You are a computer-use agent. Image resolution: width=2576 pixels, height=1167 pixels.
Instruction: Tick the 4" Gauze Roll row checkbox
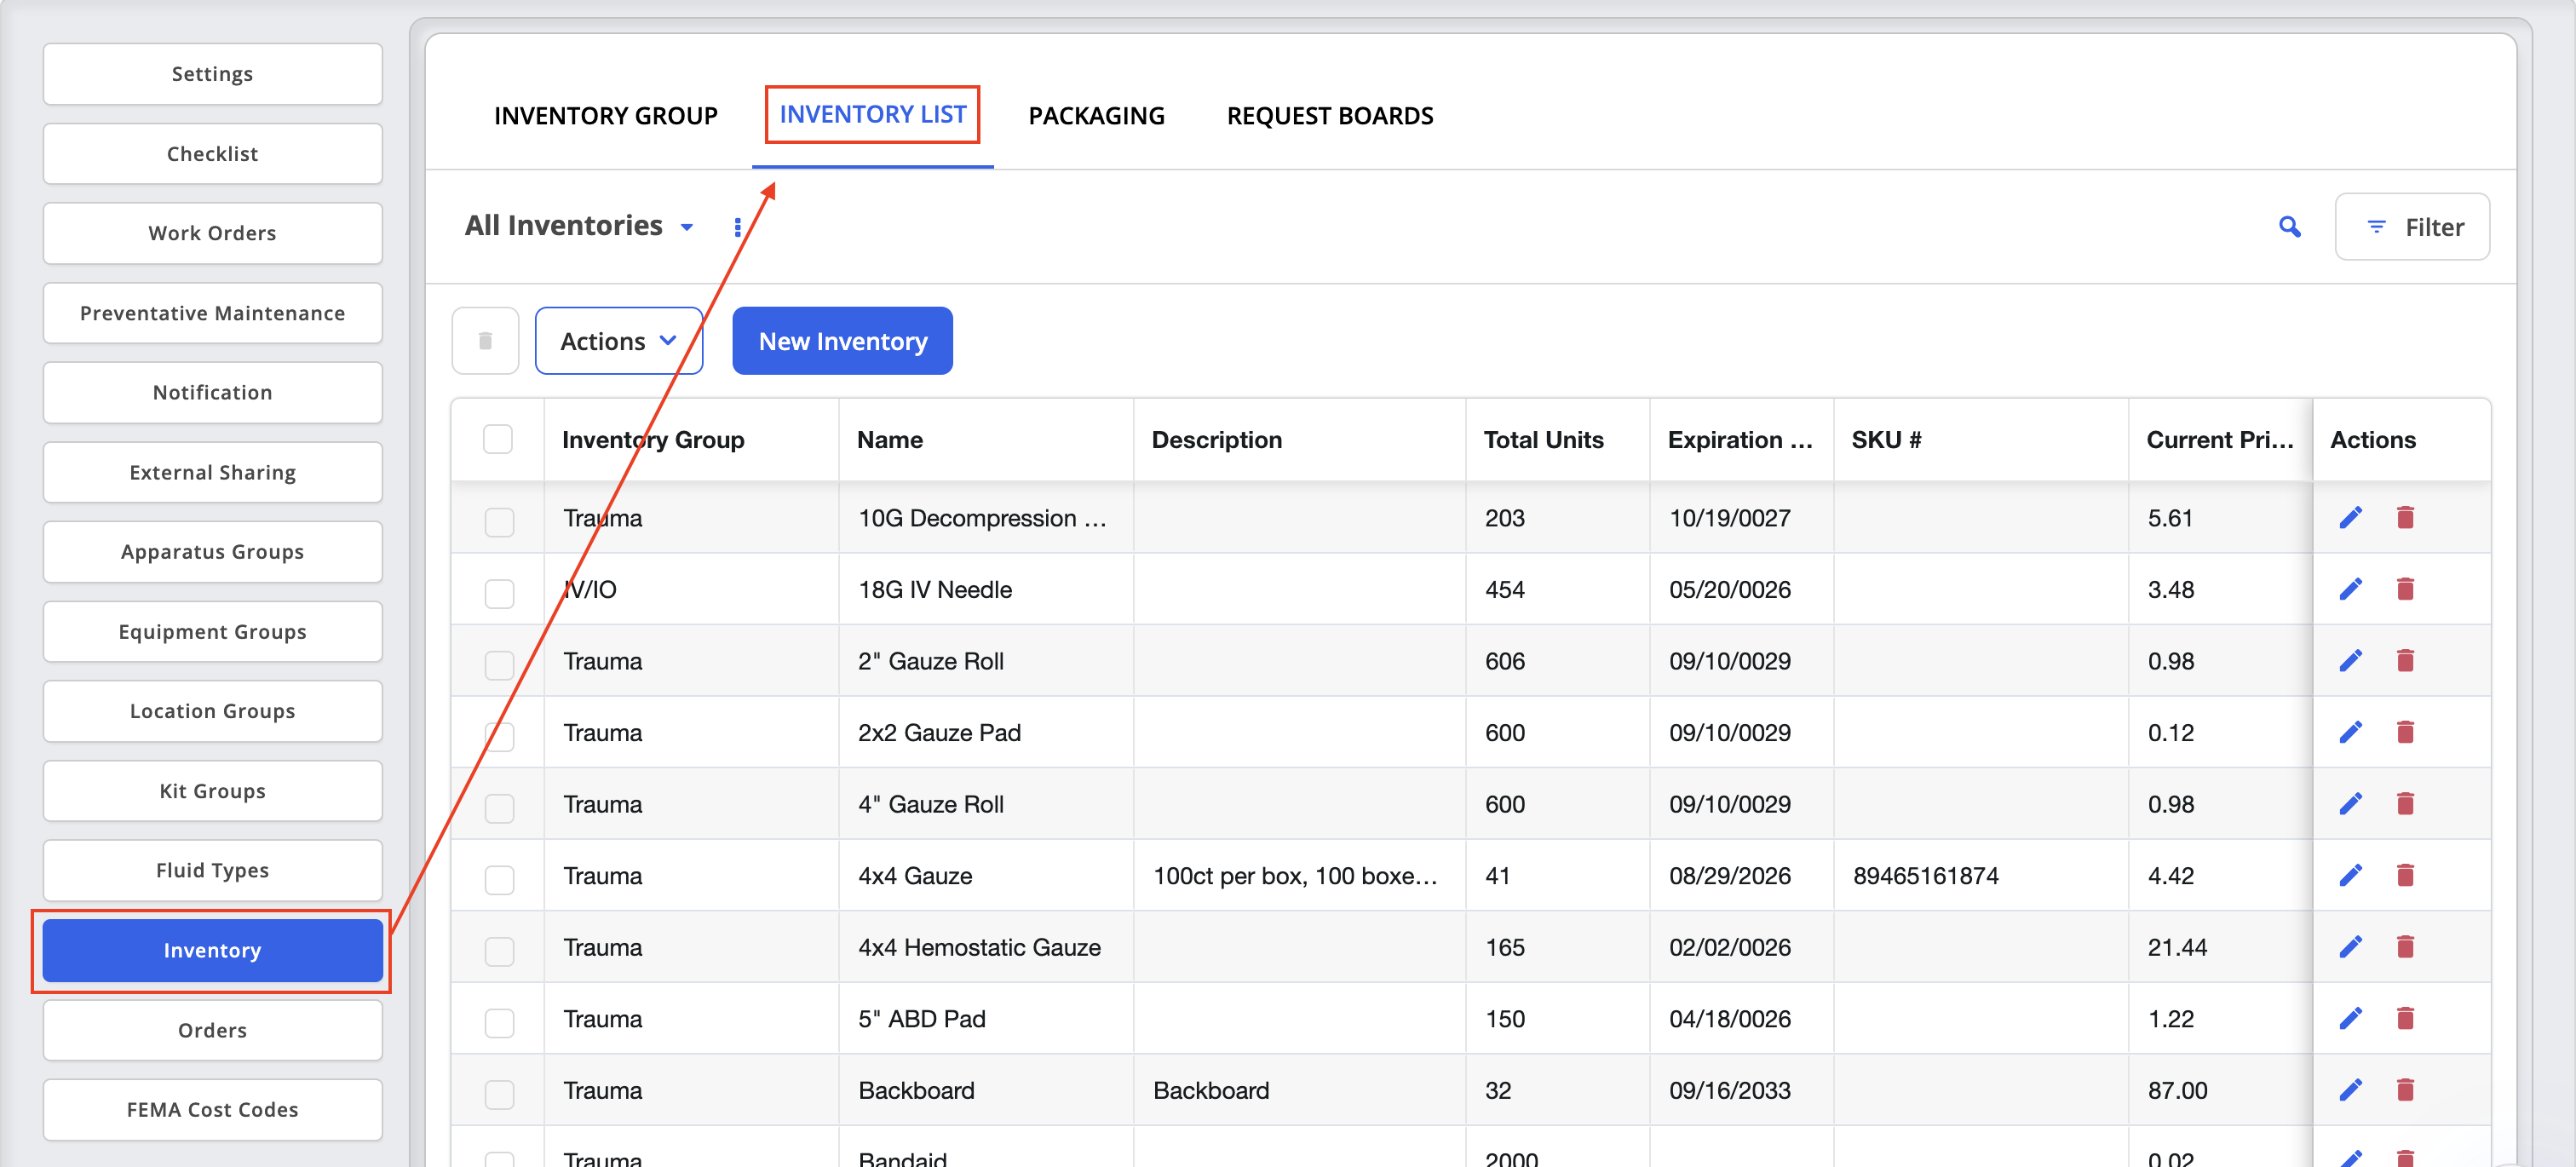tap(499, 808)
